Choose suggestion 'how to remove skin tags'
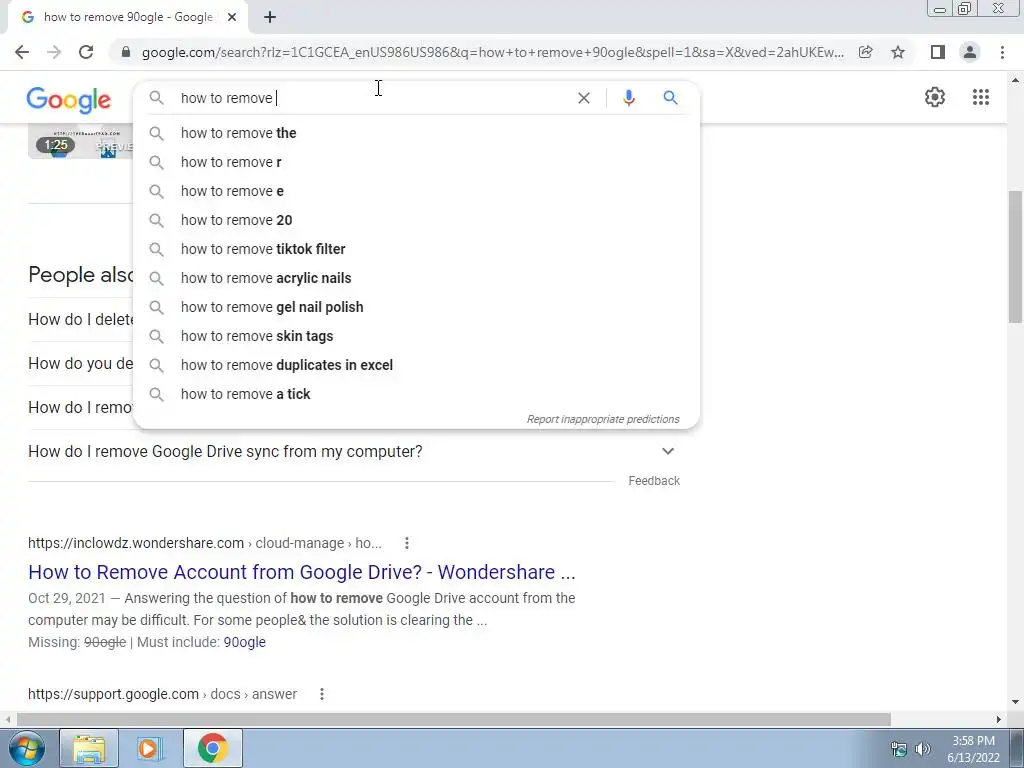The height and width of the screenshot is (768, 1024). [x=417, y=336]
